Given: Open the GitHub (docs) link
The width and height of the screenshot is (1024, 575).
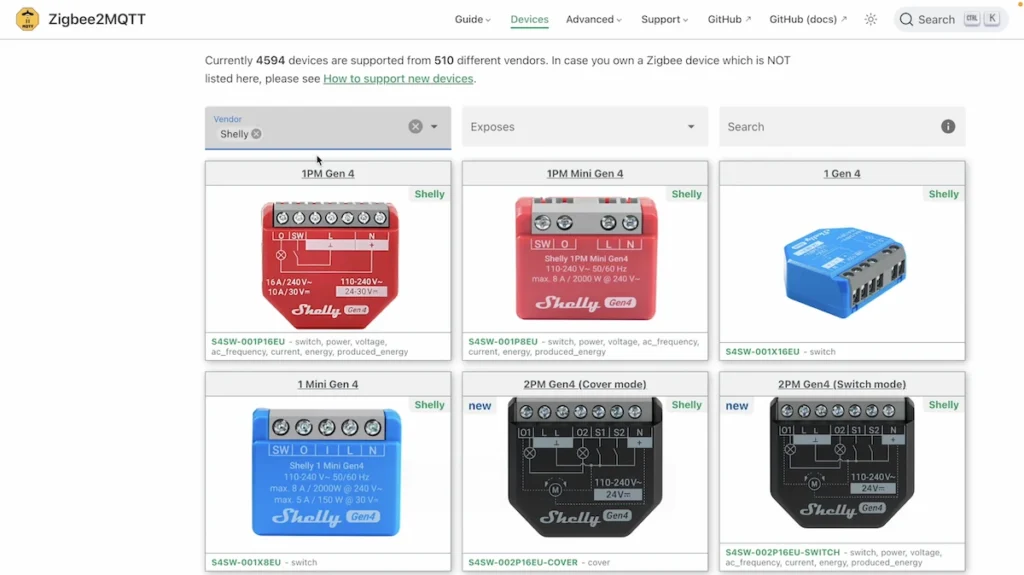Looking at the screenshot, I should click(x=807, y=19).
